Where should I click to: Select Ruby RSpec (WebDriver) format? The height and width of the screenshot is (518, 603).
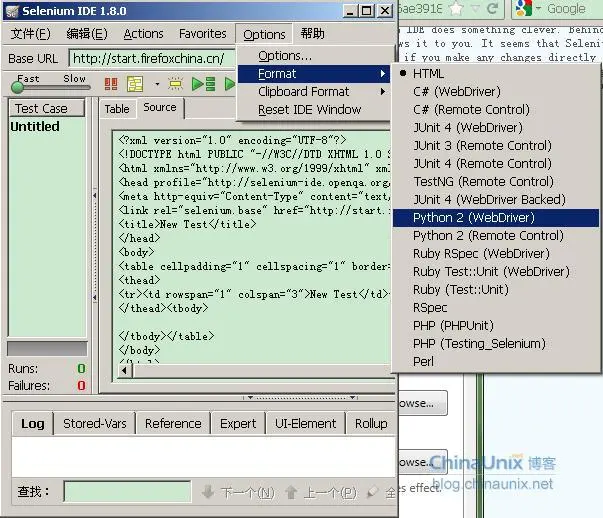click(x=496, y=254)
